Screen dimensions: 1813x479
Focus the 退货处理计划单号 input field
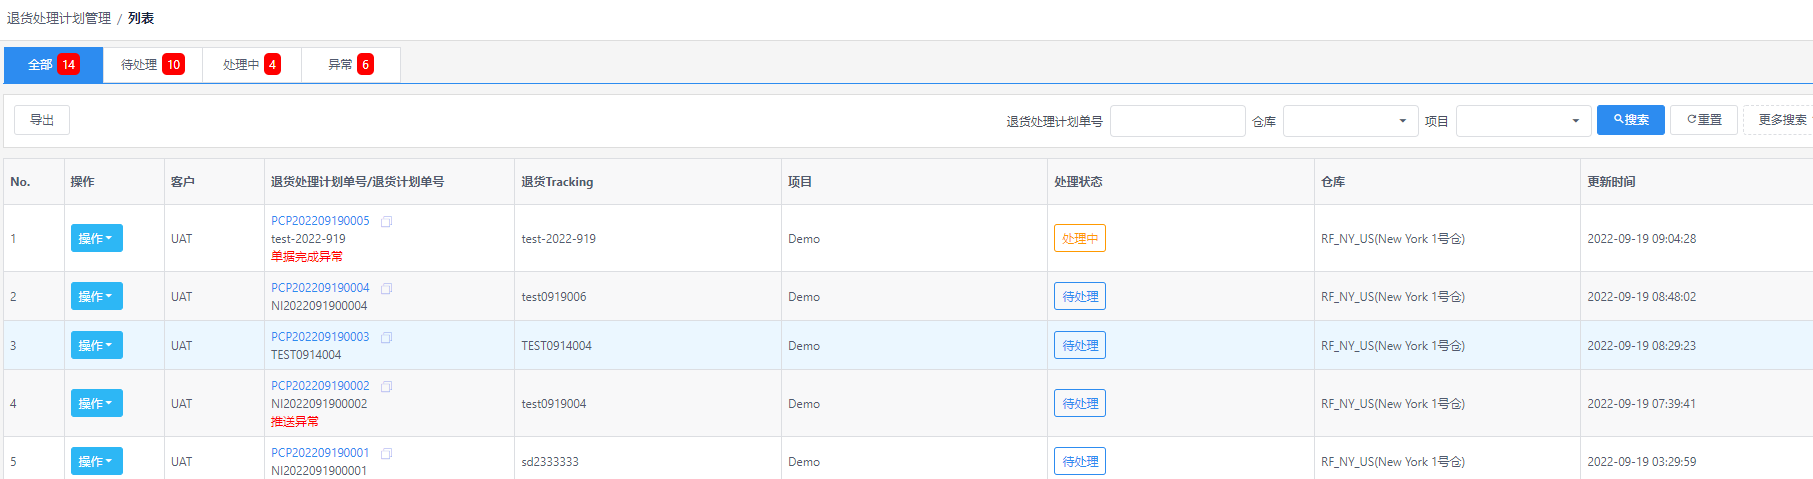click(x=1177, y=121)
